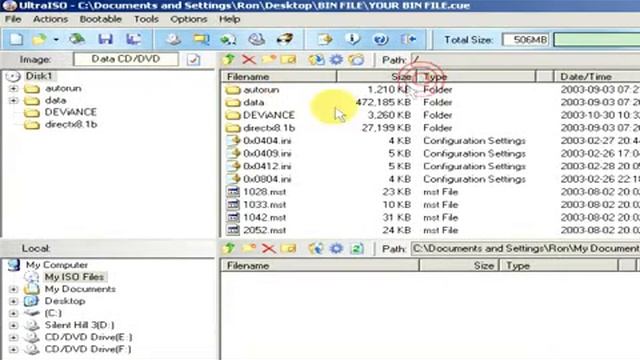Image resolution: width=640 pixels, height=360 pixels.
Task: Click the New image toolbar icon
Action: pyautogui.click(x=16, y=39)
